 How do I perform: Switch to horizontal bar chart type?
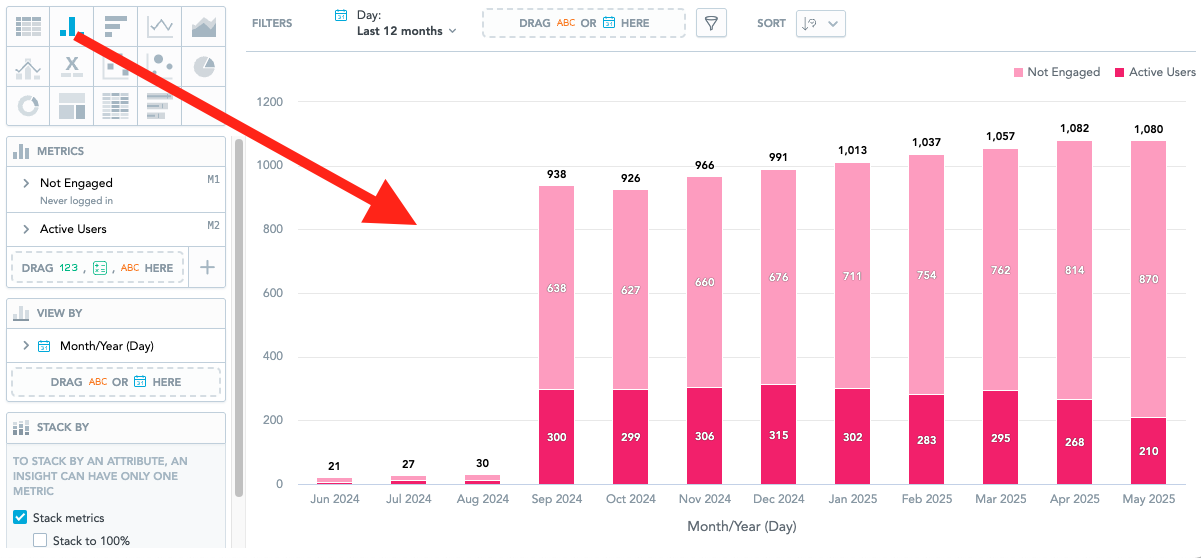pos(116,27)
